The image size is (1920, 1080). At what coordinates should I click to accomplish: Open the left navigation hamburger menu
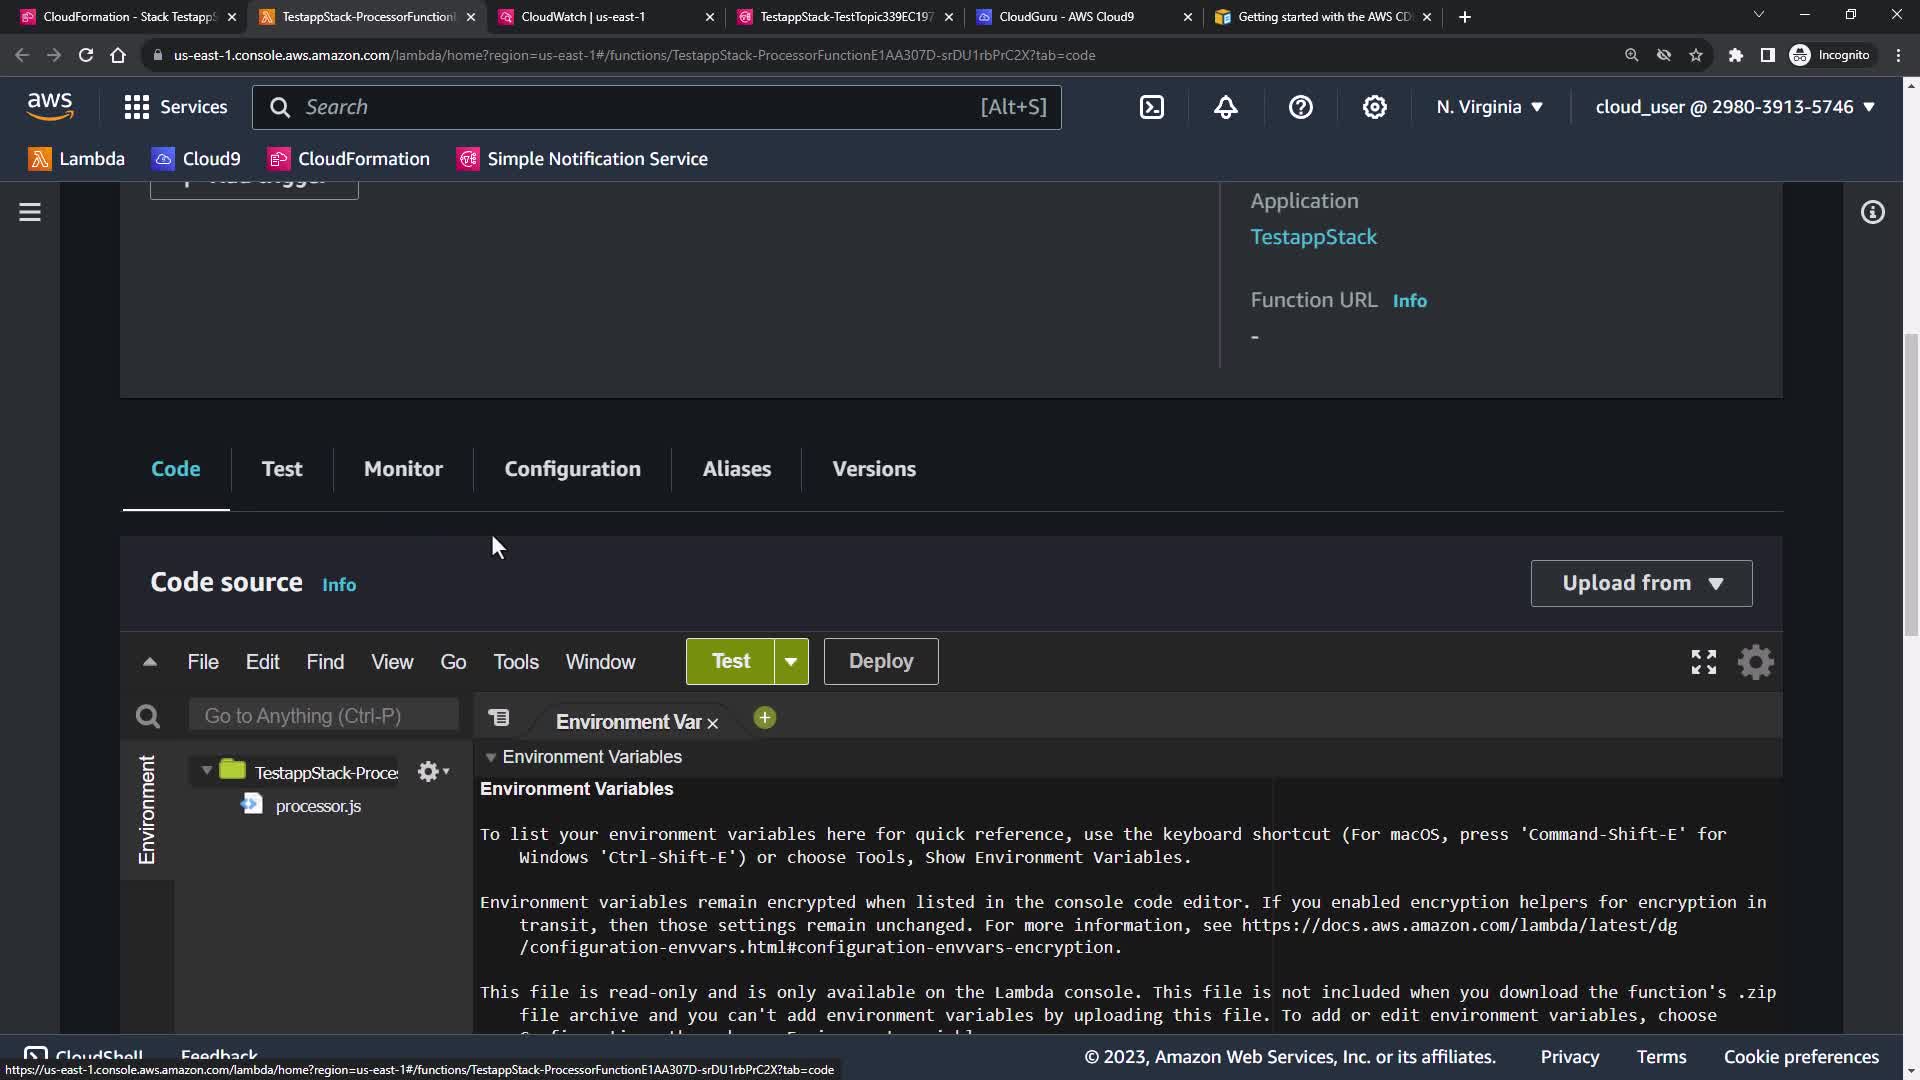(30, 212)
